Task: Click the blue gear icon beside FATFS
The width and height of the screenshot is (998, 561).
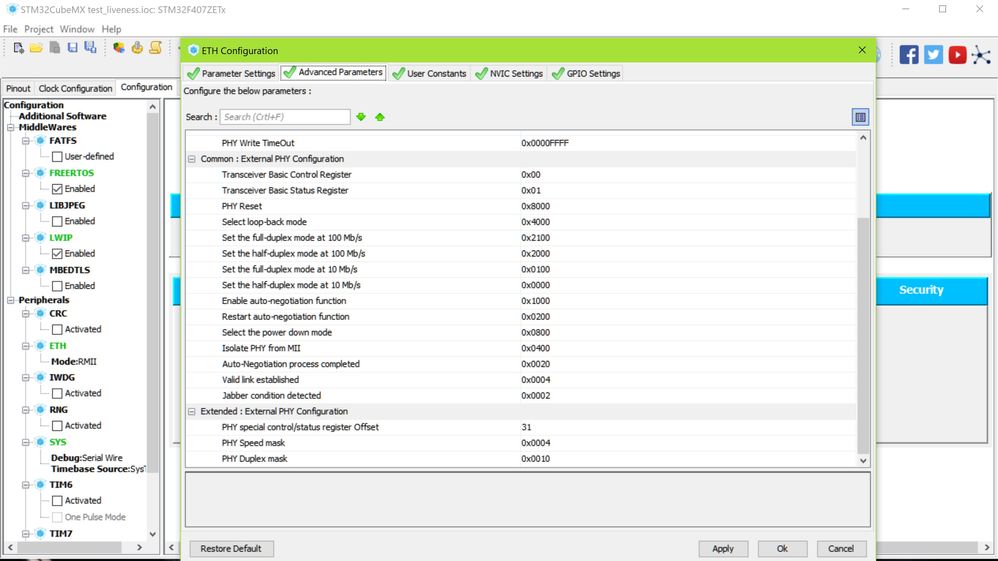Action: (40, 141)
